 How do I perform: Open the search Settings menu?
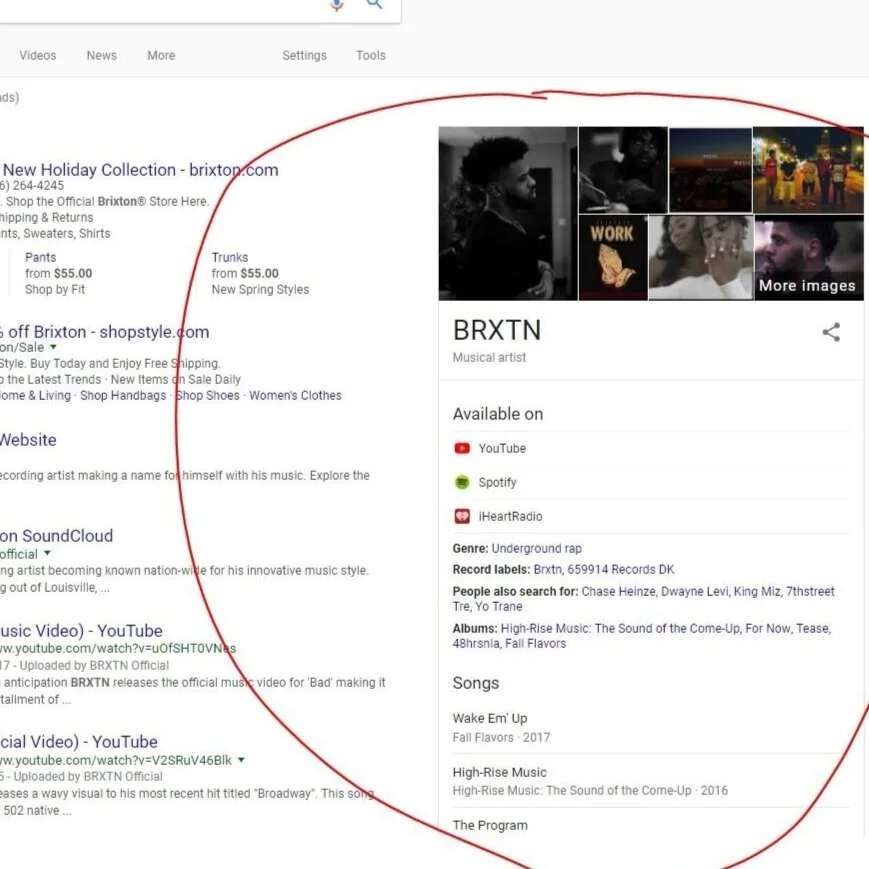[304, 55]
